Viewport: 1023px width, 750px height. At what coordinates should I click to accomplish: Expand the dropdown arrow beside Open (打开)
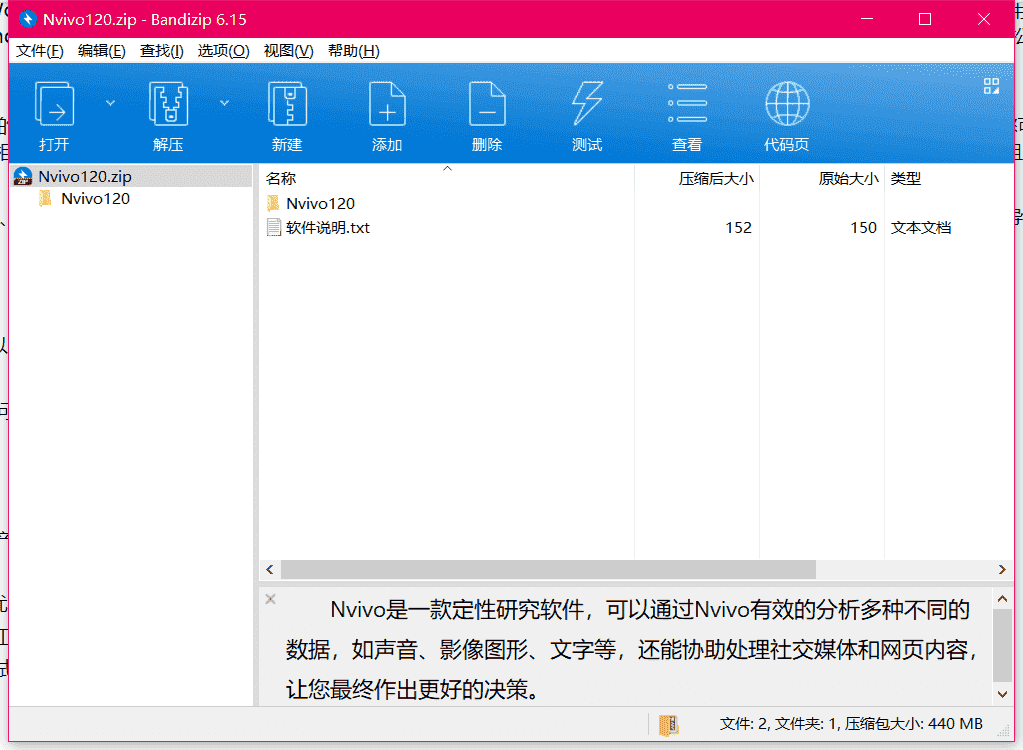[110, 103]
